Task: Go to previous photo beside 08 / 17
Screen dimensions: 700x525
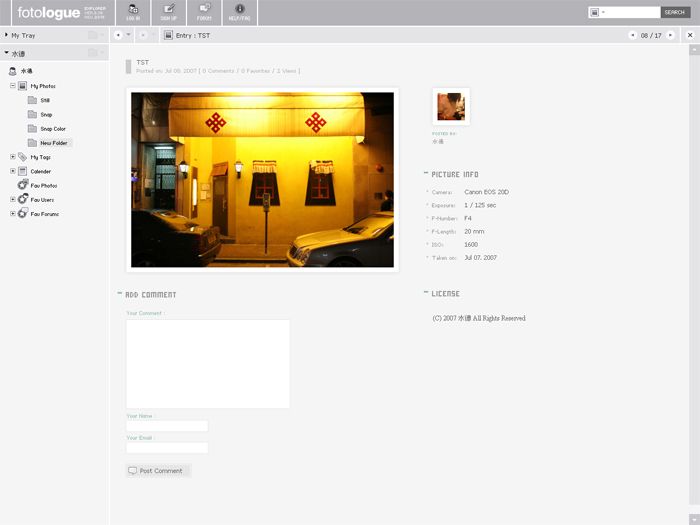Action: (632, 35)
